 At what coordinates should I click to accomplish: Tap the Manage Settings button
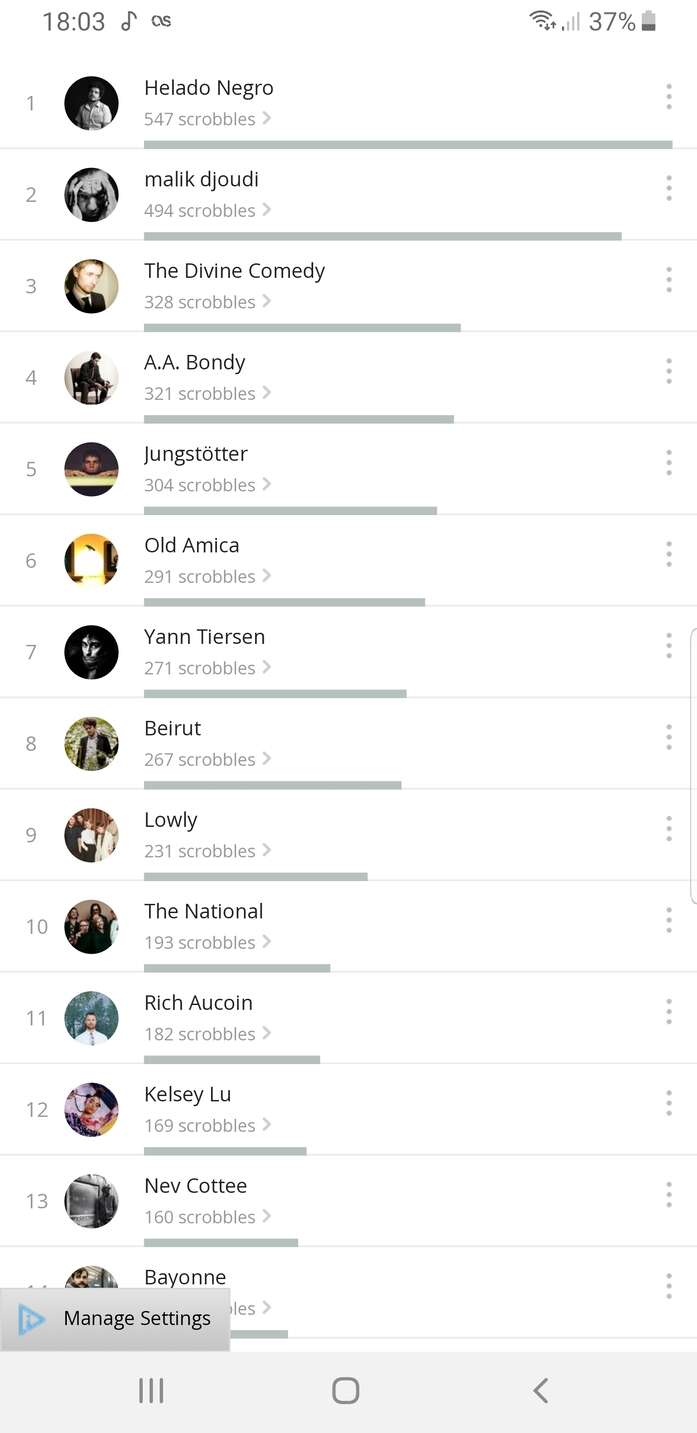(x=115, y=1319)
